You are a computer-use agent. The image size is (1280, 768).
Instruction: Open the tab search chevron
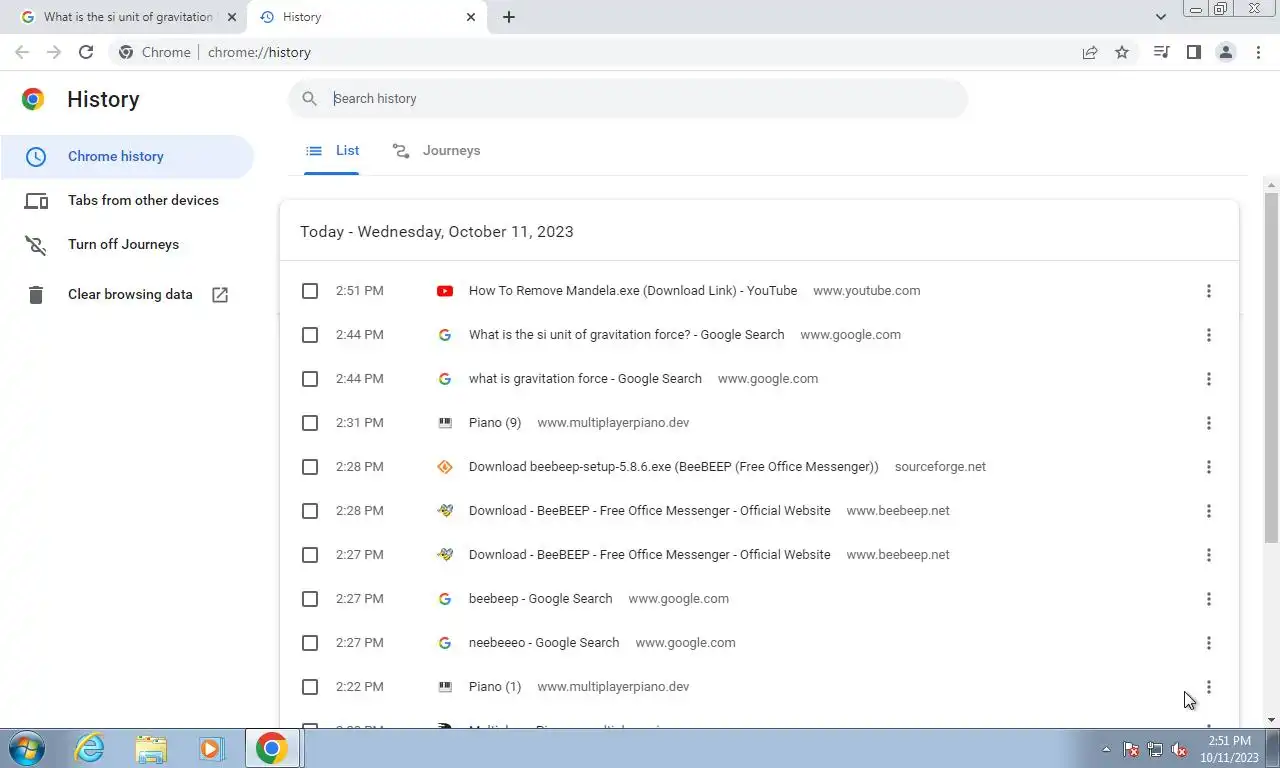coord(1161,17)
